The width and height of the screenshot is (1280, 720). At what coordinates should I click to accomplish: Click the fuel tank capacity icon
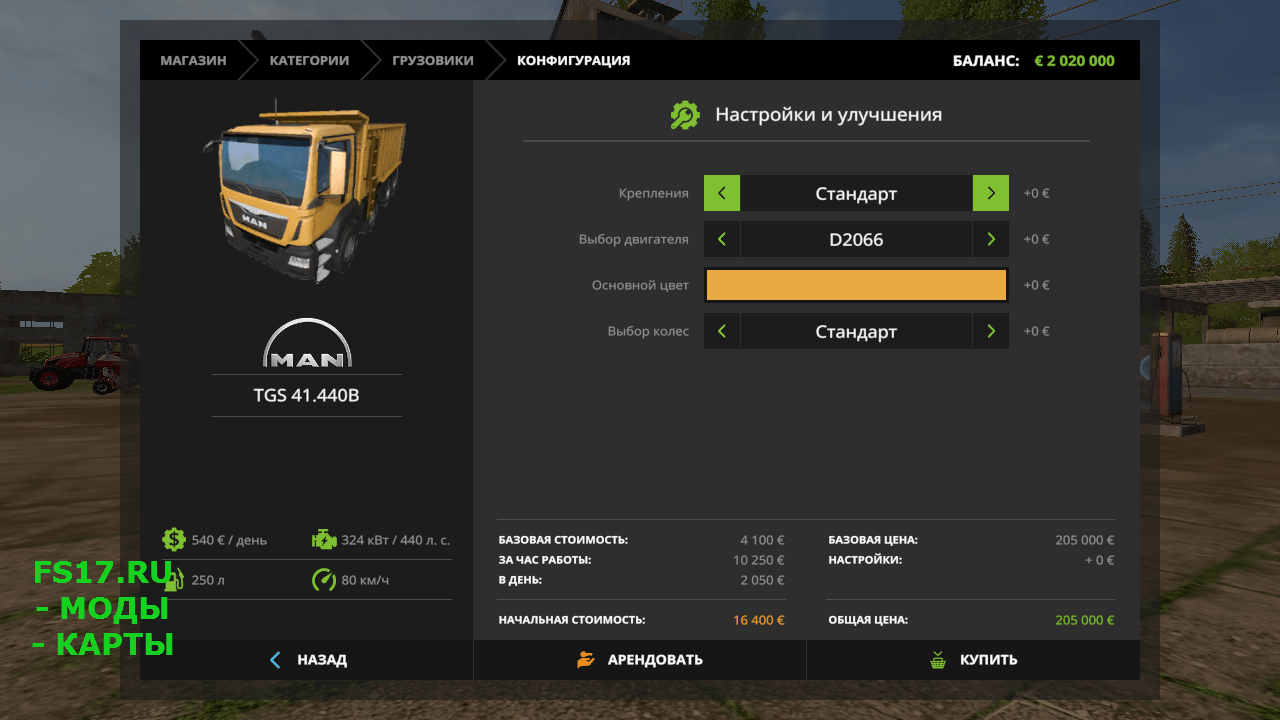(x=174, y=580)
